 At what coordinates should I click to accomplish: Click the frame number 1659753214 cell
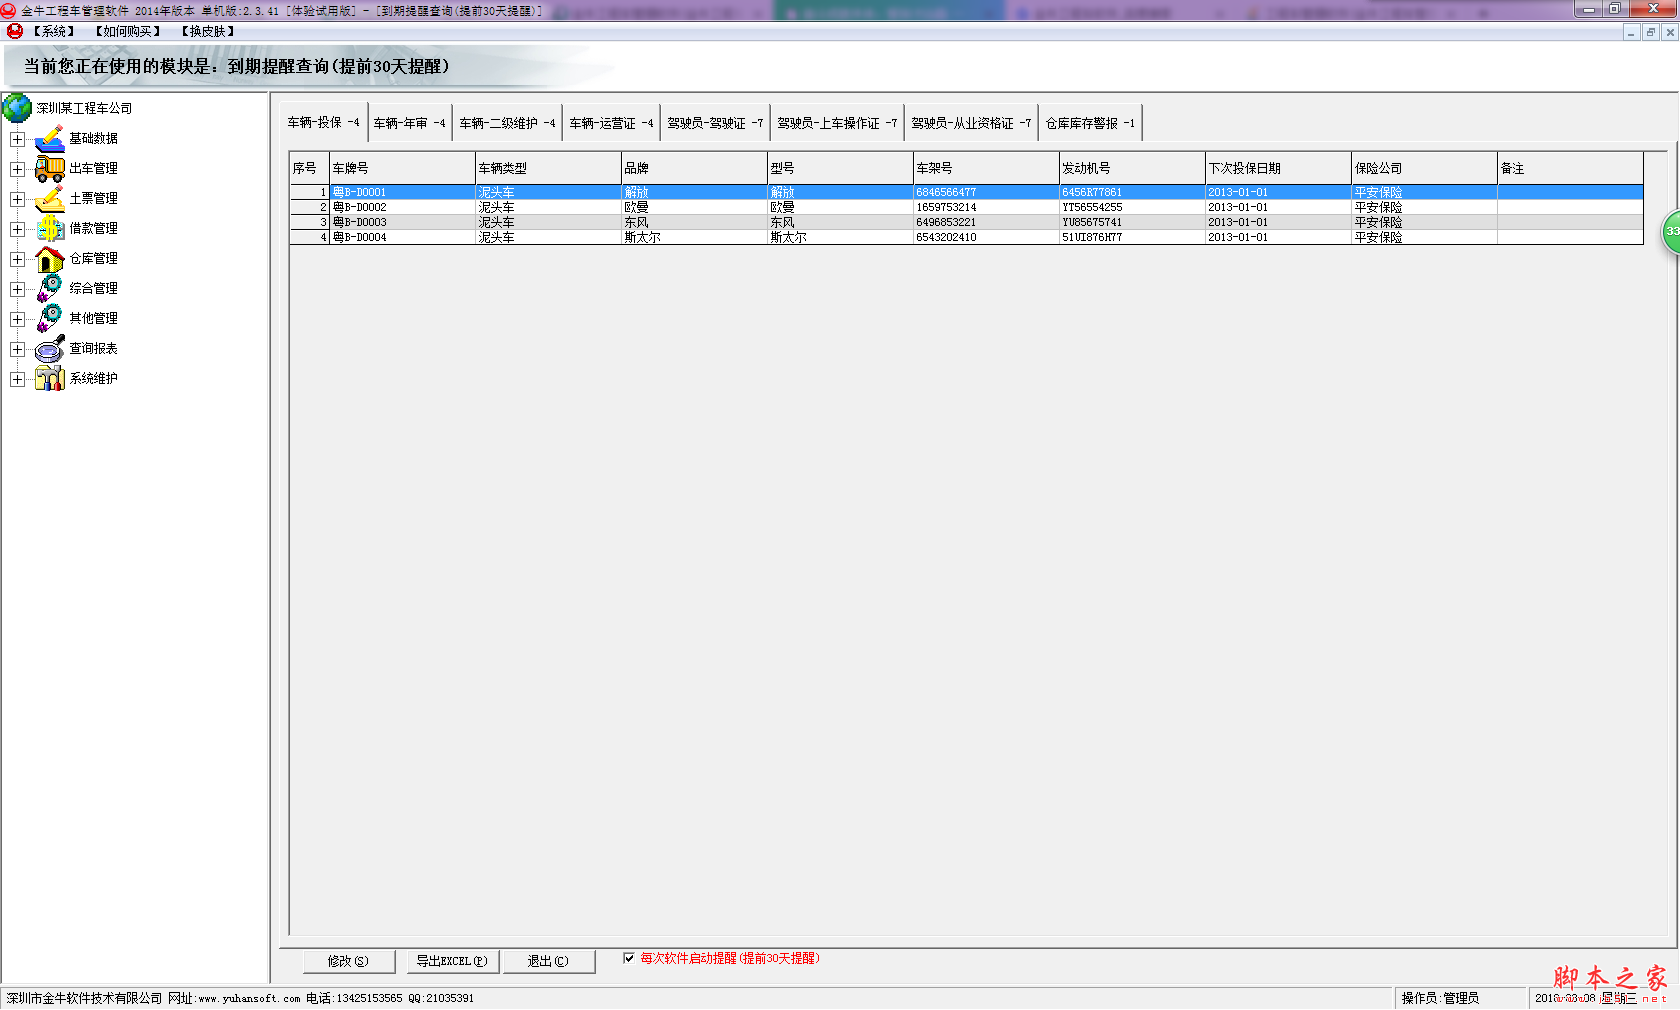986,207
